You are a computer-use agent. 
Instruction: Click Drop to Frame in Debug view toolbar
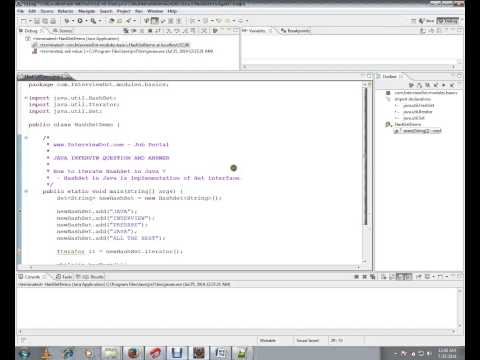pyautogui.click(x=193, y=31)
